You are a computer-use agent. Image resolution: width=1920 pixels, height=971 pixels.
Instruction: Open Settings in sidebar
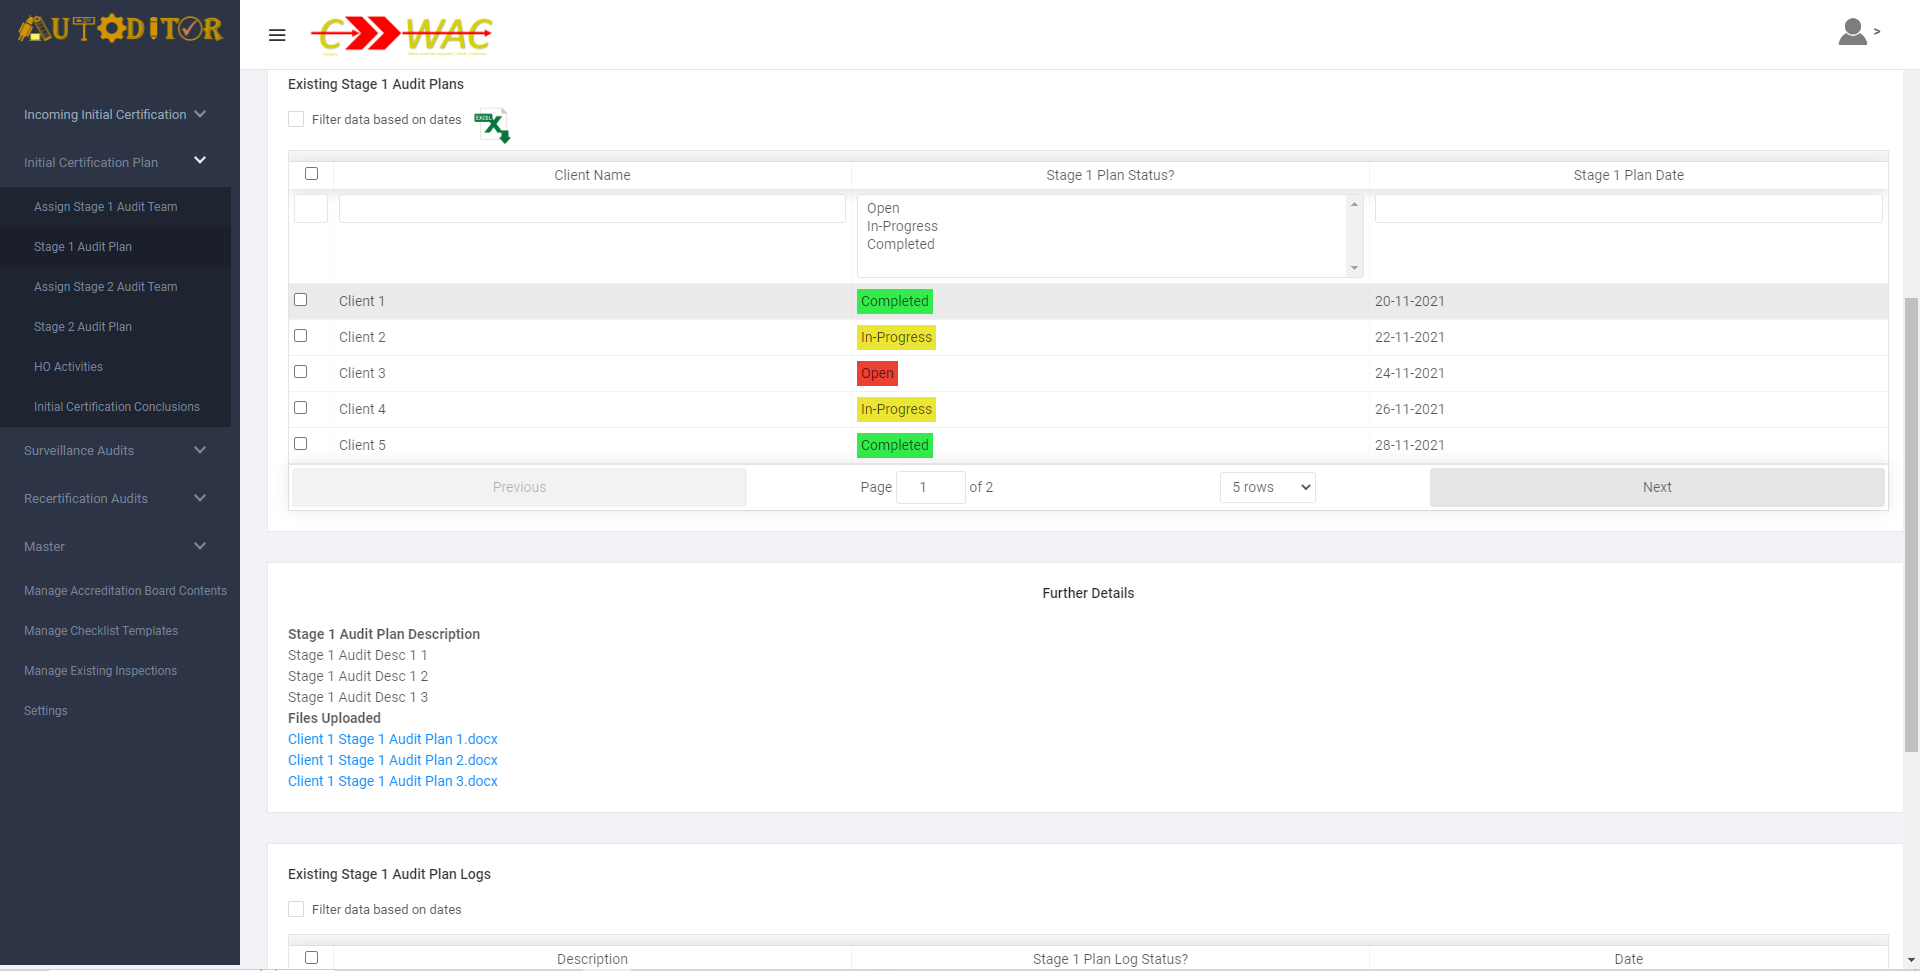[46, 711]
